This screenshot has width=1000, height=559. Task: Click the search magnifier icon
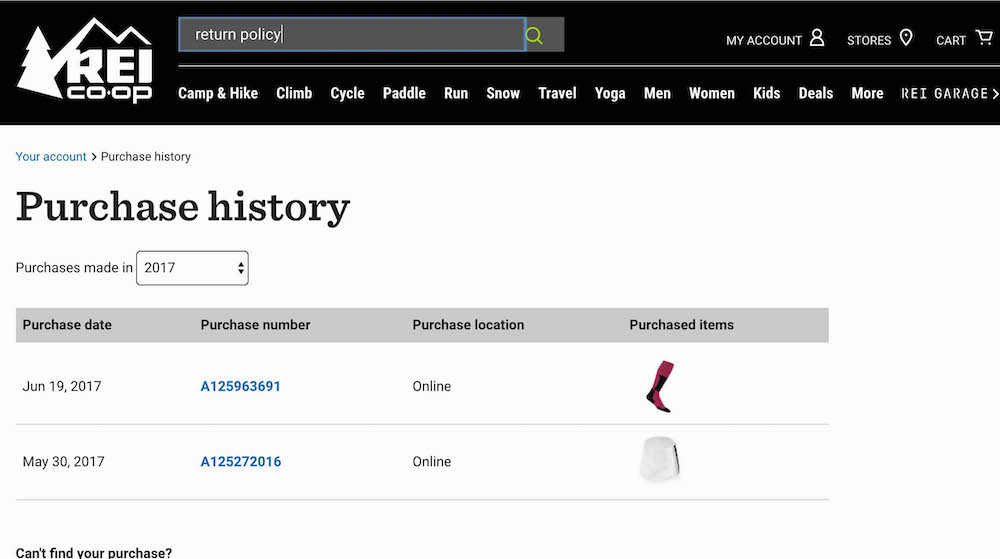pyautogui.click(x=534, y=36)
